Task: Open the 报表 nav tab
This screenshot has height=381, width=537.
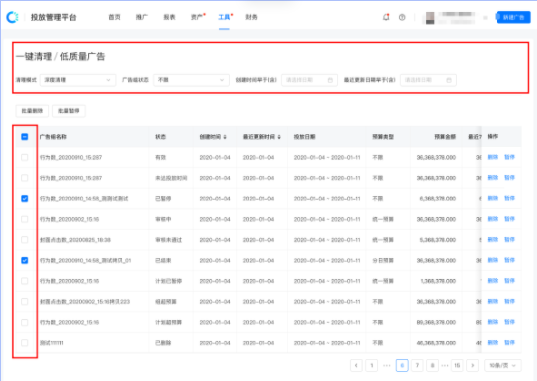Action: [169, 17]
